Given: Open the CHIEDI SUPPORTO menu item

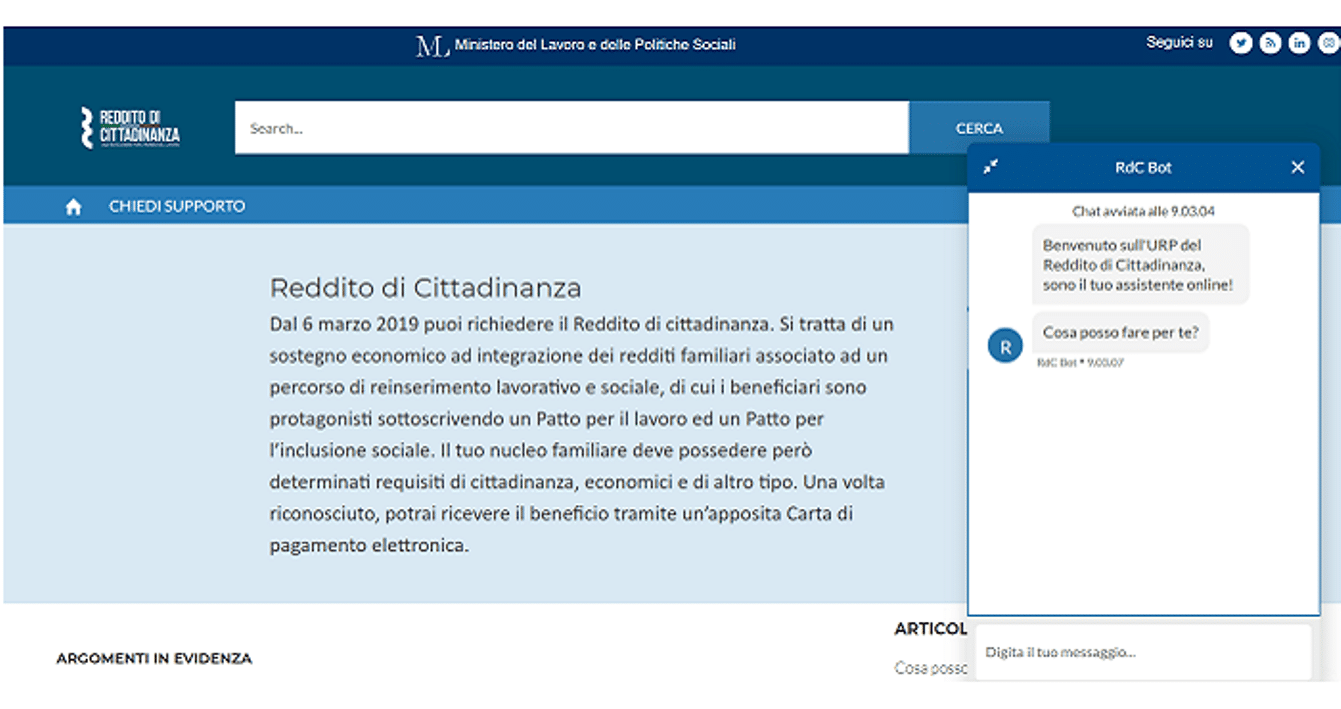Looking at the screenshot, I should click(x=177, y=206).
